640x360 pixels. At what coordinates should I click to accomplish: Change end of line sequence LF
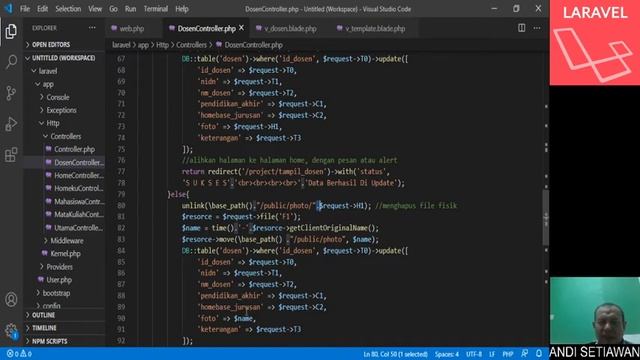(x=492, y=354)
